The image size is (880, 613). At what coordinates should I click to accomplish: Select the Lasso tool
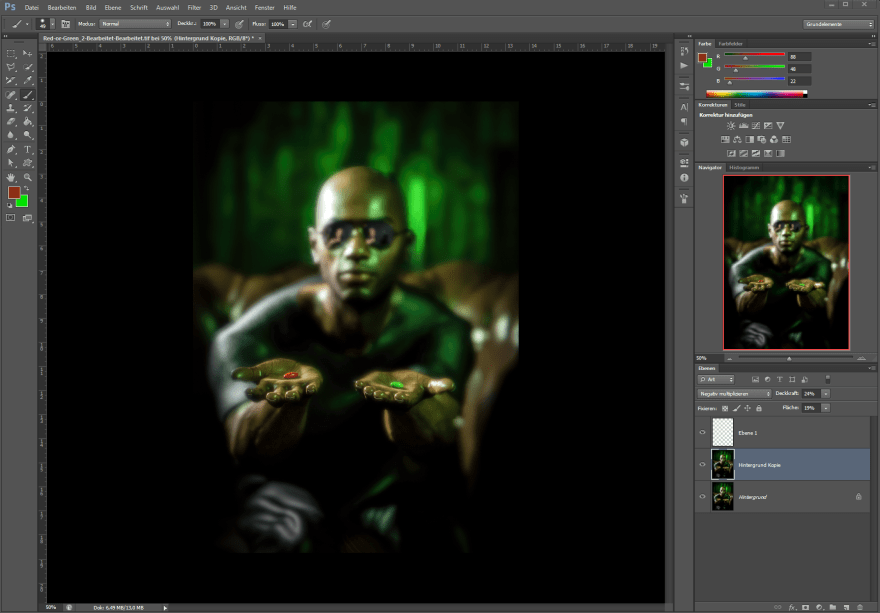point(11,67)
